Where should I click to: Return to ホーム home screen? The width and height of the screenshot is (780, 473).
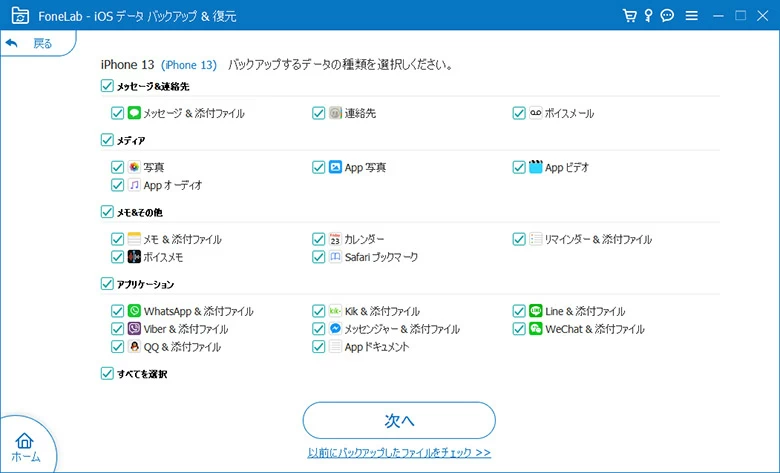click(x=25, y=447)
